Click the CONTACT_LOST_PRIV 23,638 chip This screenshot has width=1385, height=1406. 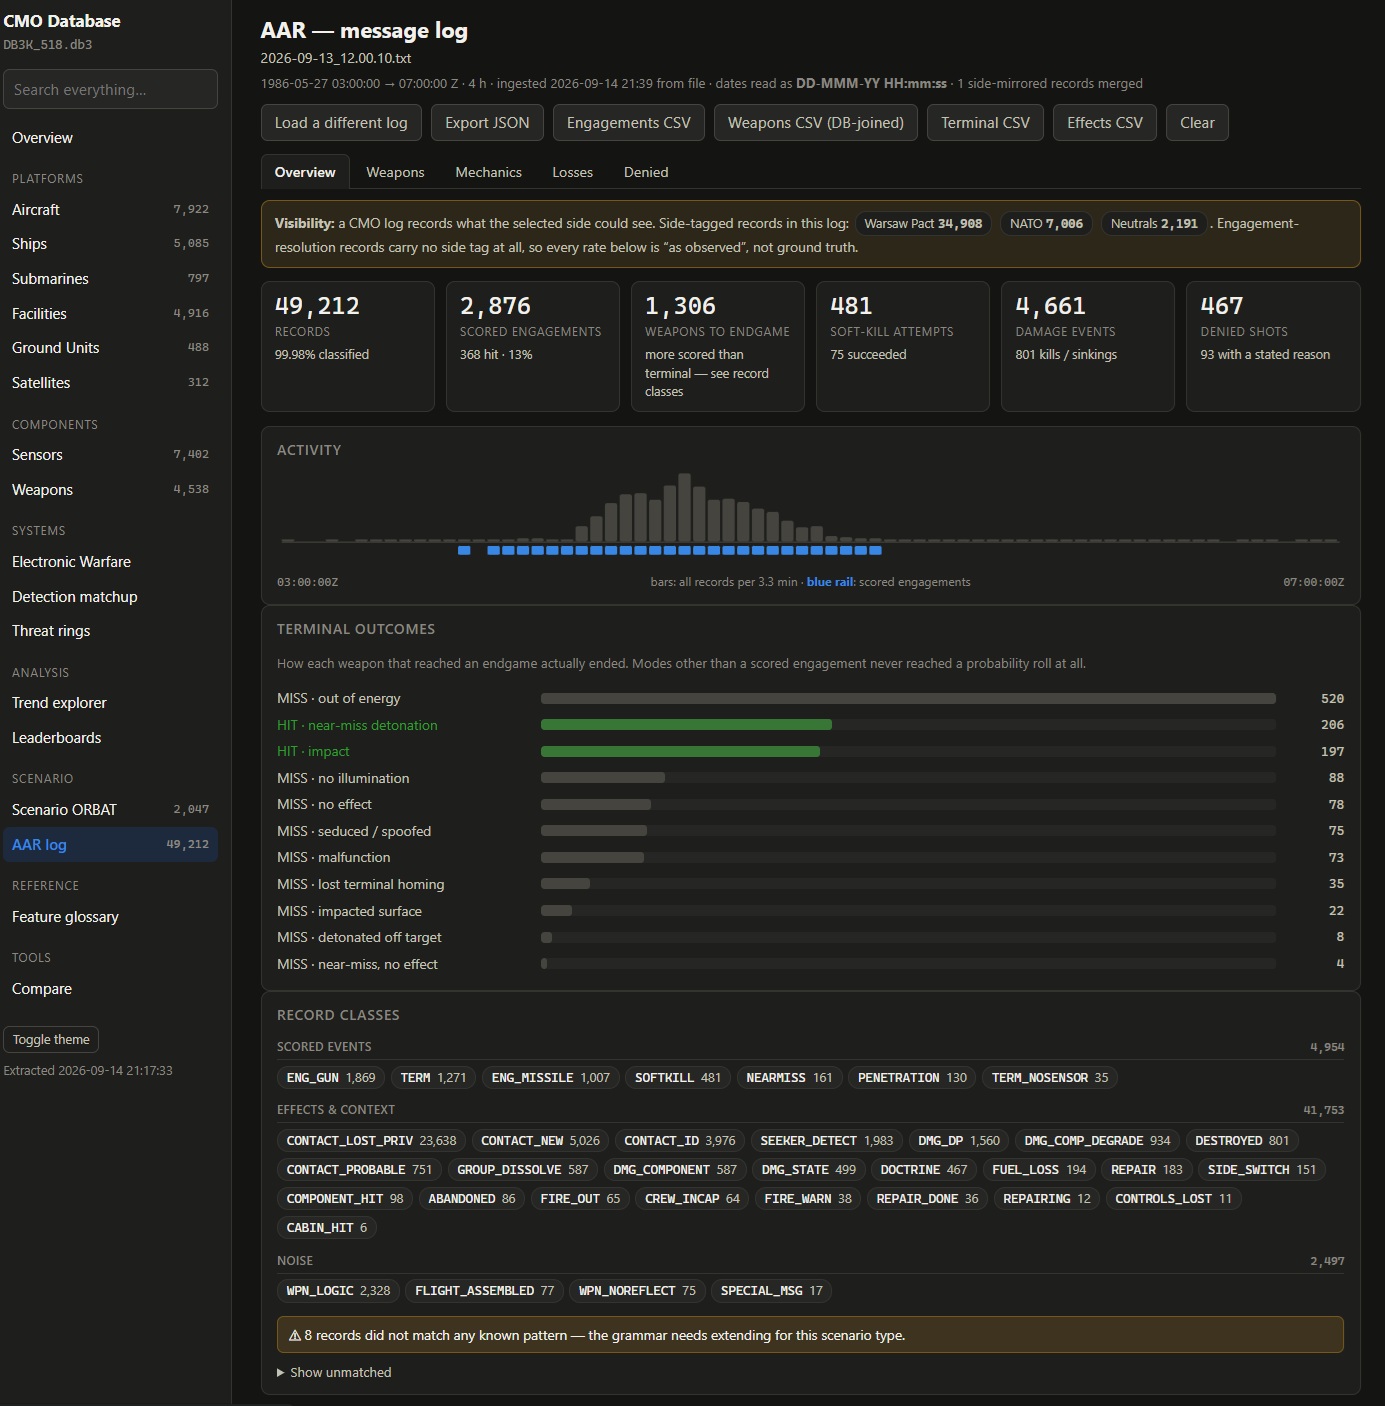point(371,1140)
